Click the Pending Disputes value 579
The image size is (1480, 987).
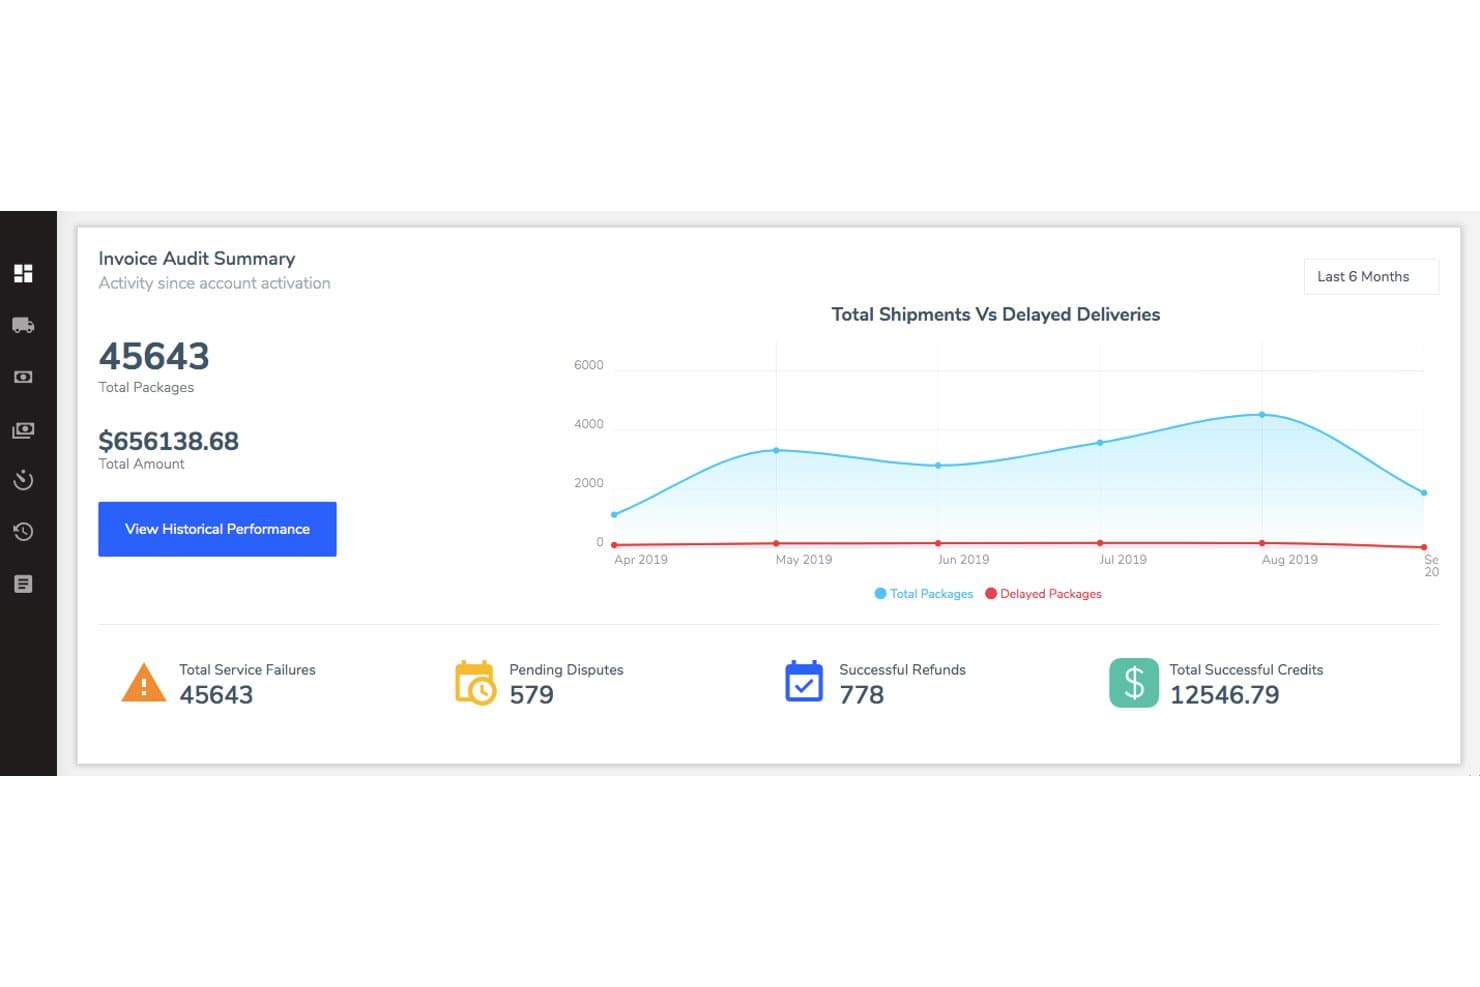(x=531, y=695)
